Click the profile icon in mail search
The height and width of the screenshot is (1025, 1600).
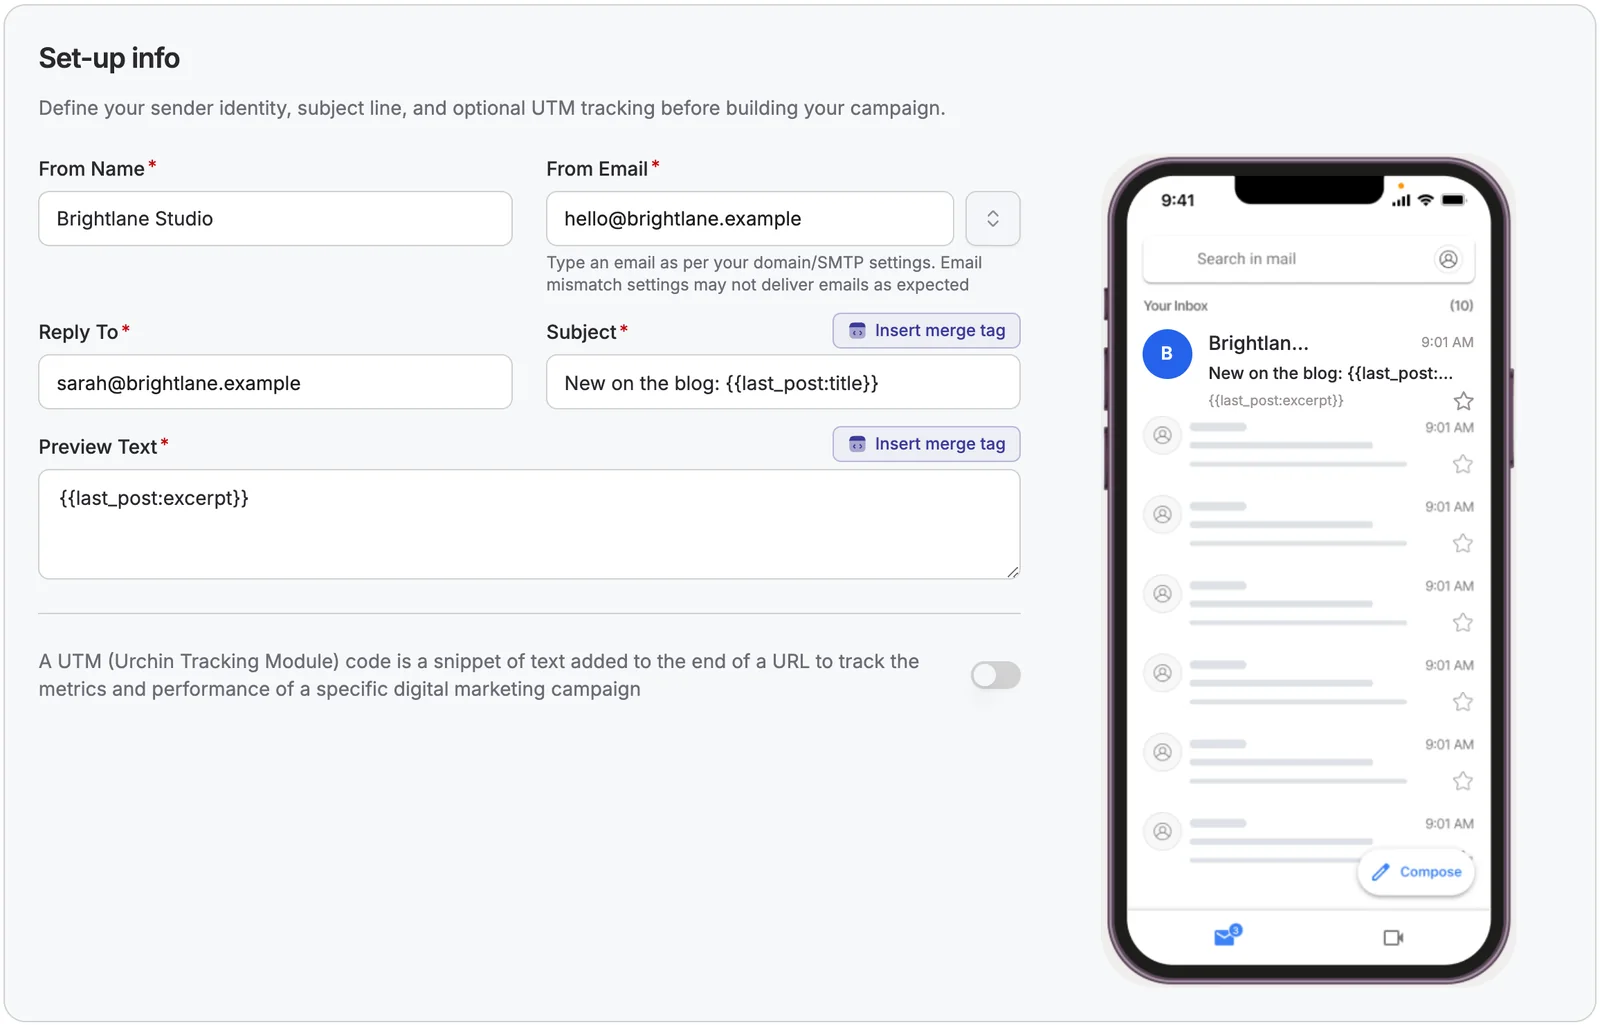pyautogui.click(x=1448, y=259)
